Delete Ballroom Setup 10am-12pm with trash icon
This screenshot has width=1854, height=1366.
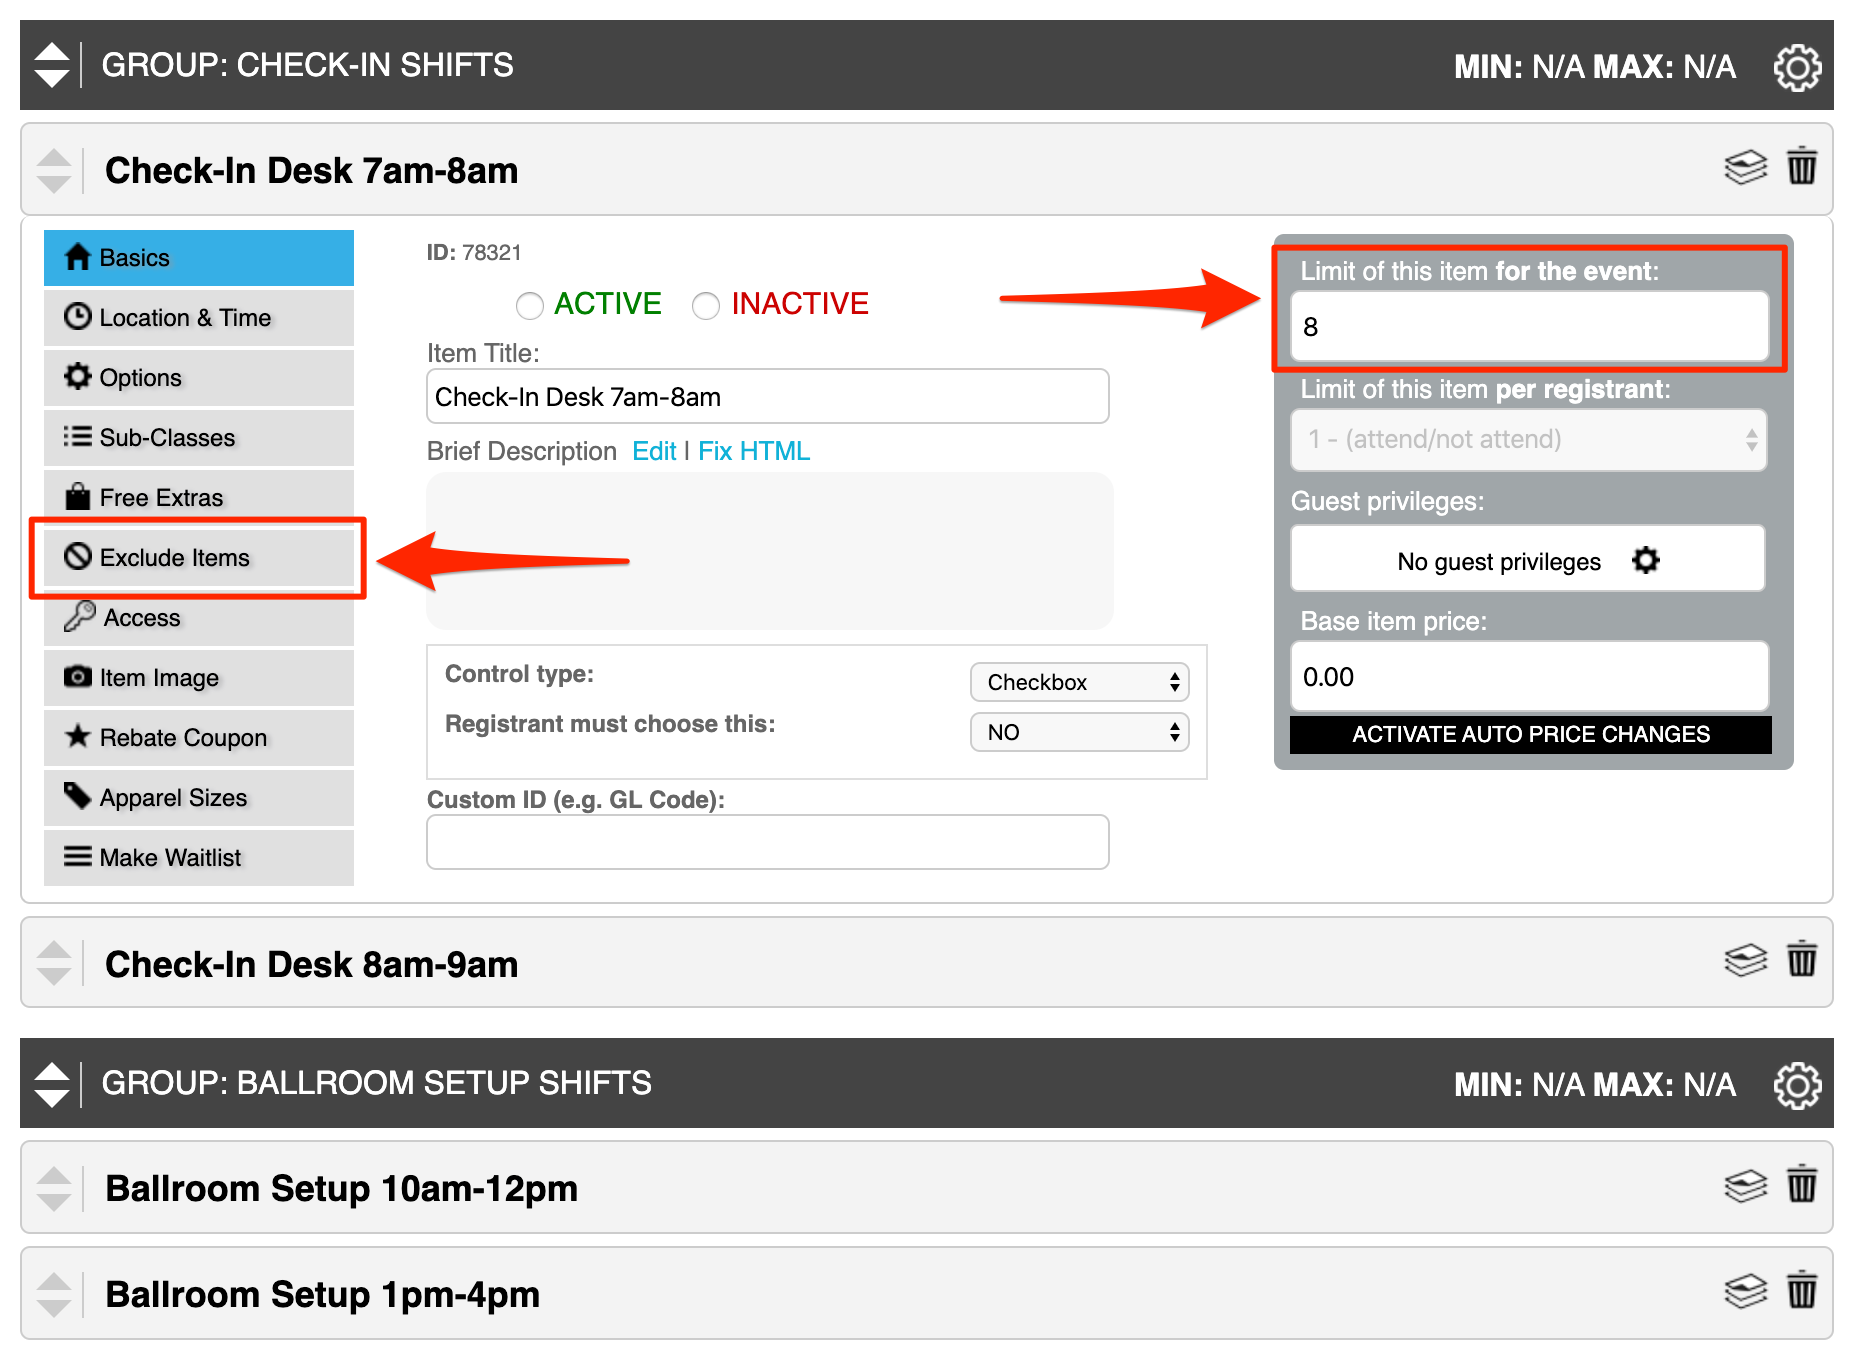point(1802,1184)
